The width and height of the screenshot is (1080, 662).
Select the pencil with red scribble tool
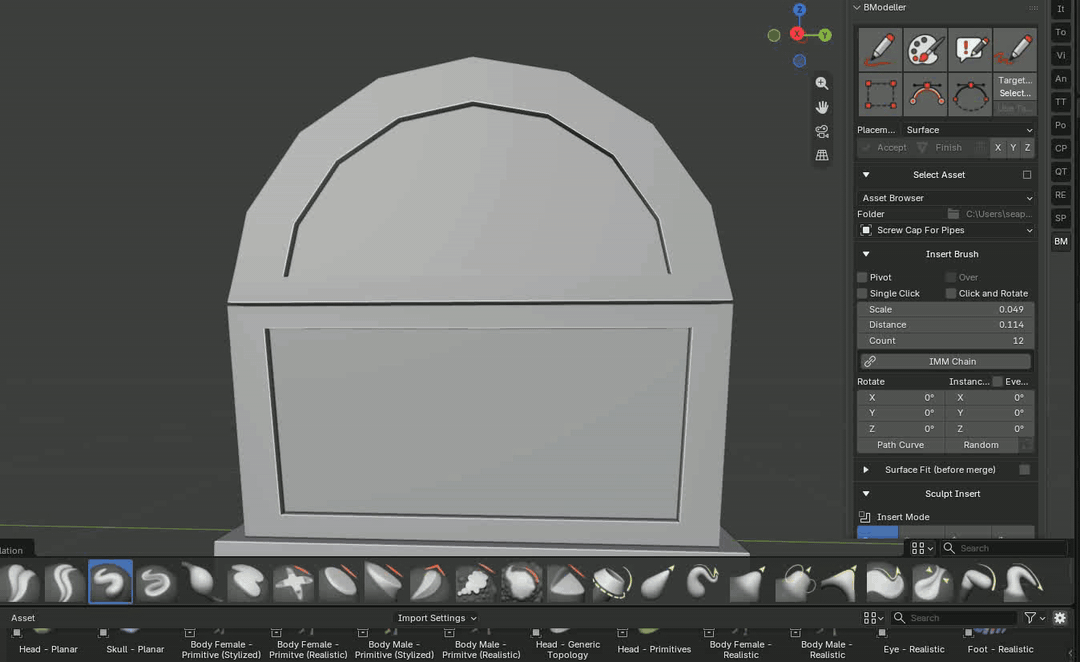click(1015, 50)
